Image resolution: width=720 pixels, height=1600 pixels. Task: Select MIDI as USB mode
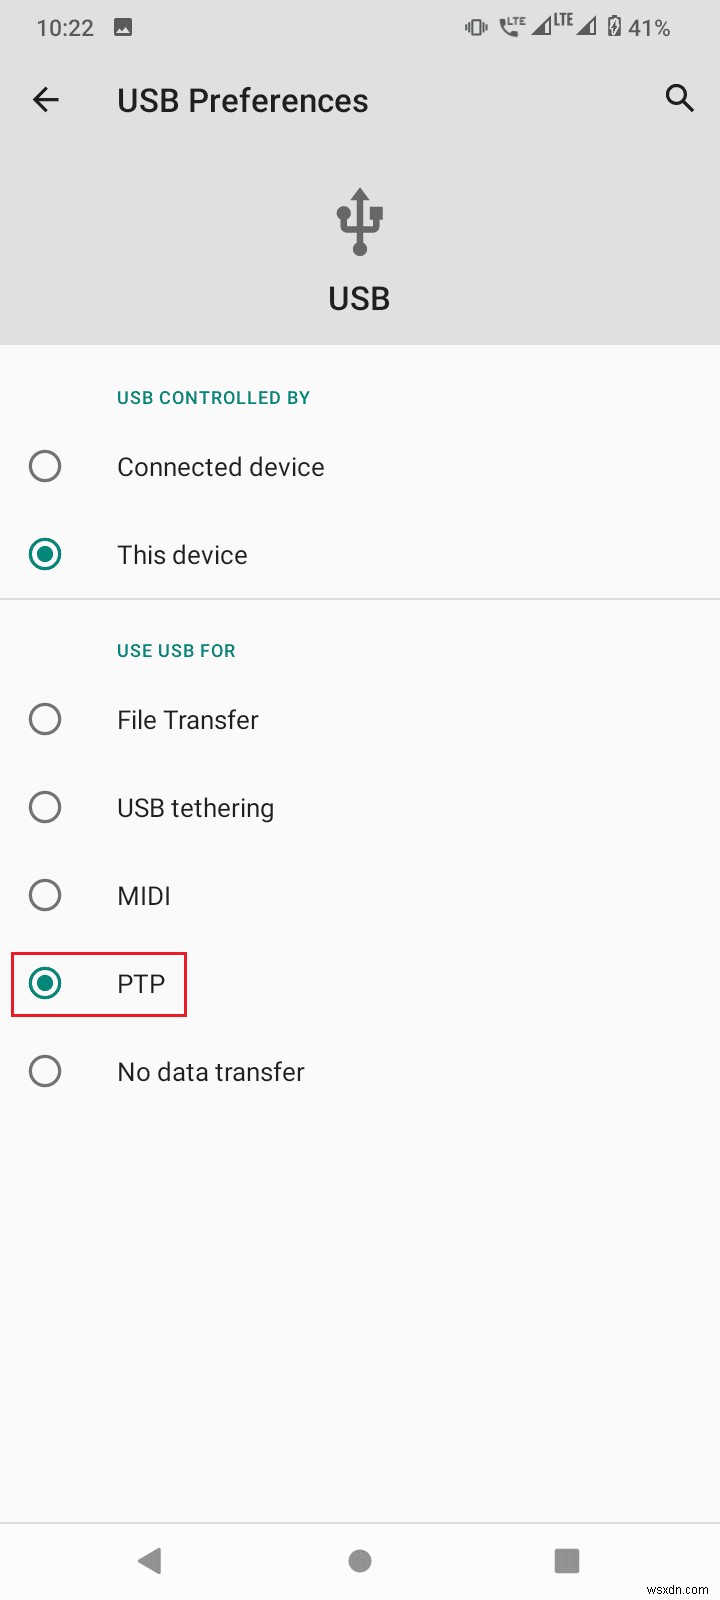143,895
